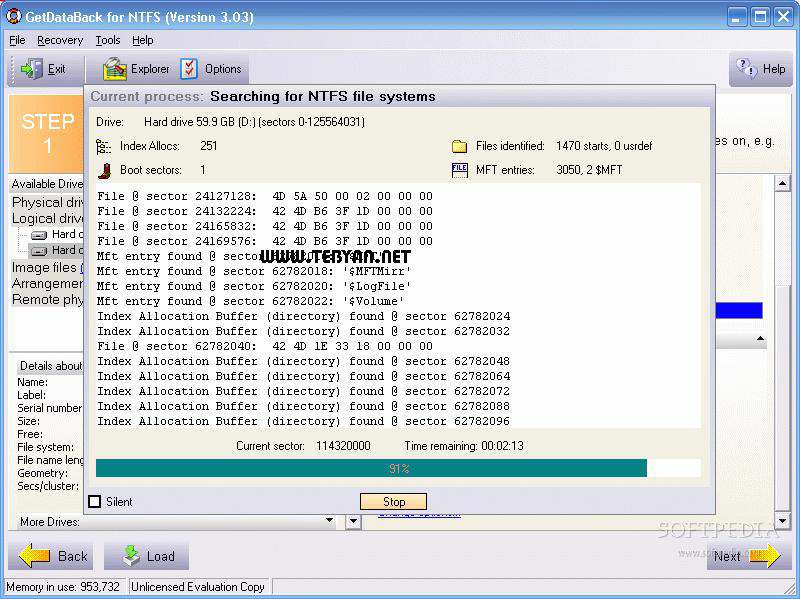
Task: Enable the Silent checkbox
Action: point(97,501)
